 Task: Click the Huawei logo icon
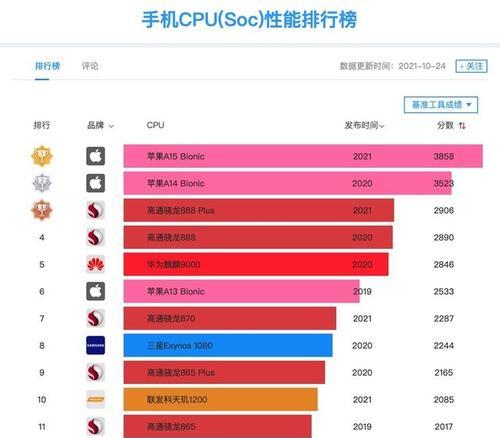pos(96,264)
